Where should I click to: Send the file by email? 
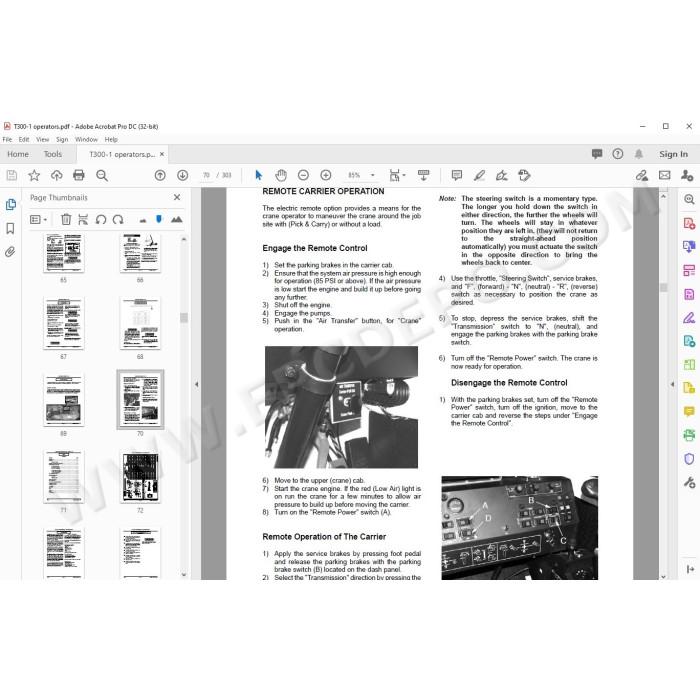(x=664, y=175)
